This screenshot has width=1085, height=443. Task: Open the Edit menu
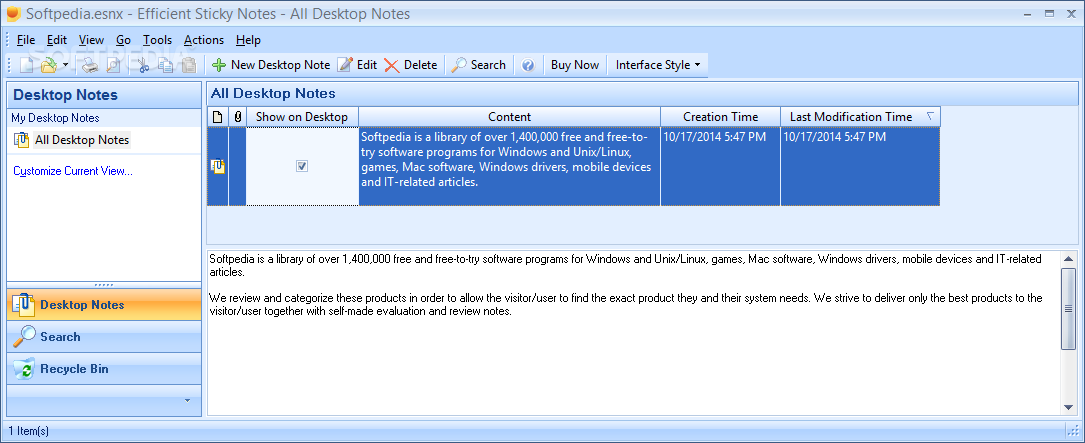(x=57, y=40)
